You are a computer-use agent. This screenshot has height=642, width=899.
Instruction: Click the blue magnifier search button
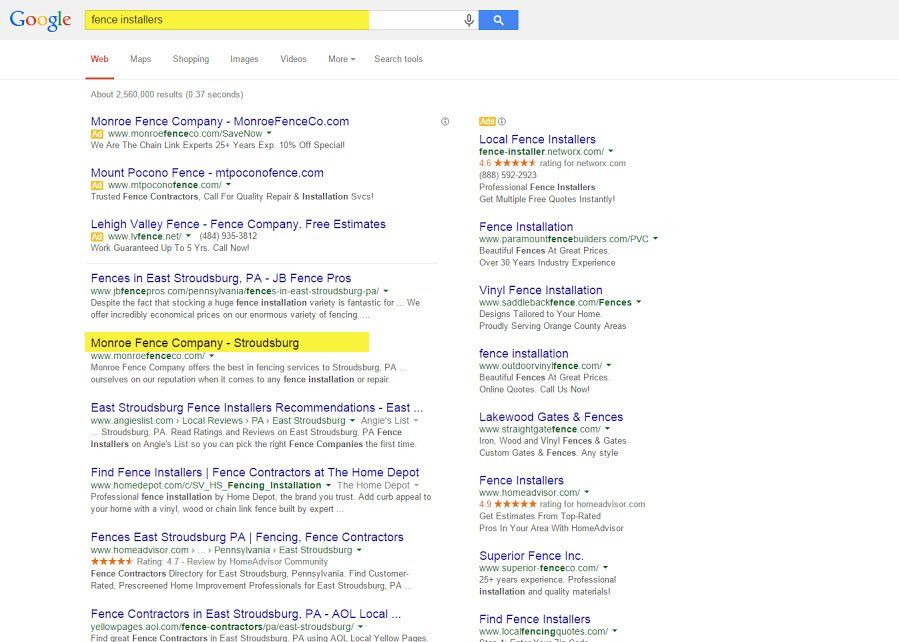(x=498, y=20)
